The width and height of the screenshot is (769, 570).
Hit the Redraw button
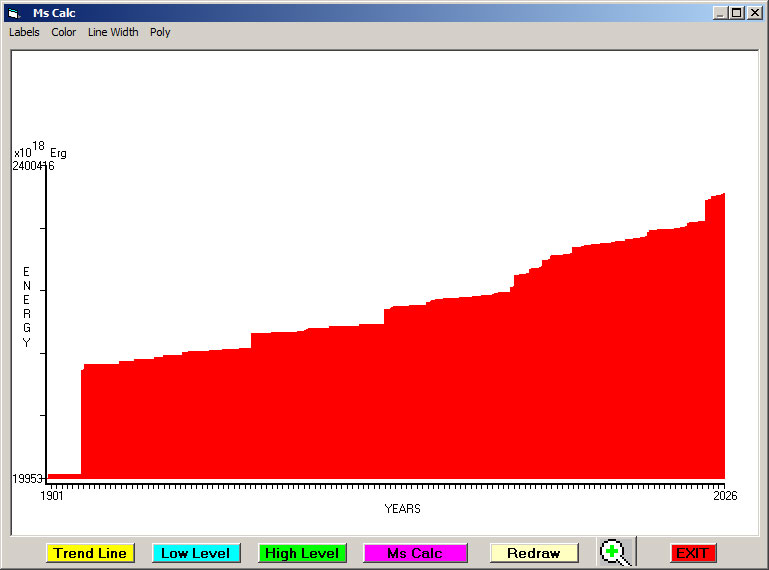534,553
